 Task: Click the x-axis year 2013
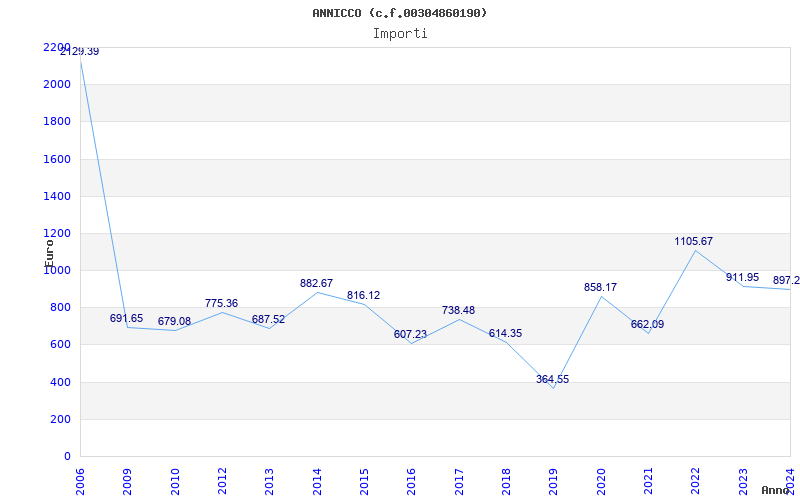[x=269, y=482]
